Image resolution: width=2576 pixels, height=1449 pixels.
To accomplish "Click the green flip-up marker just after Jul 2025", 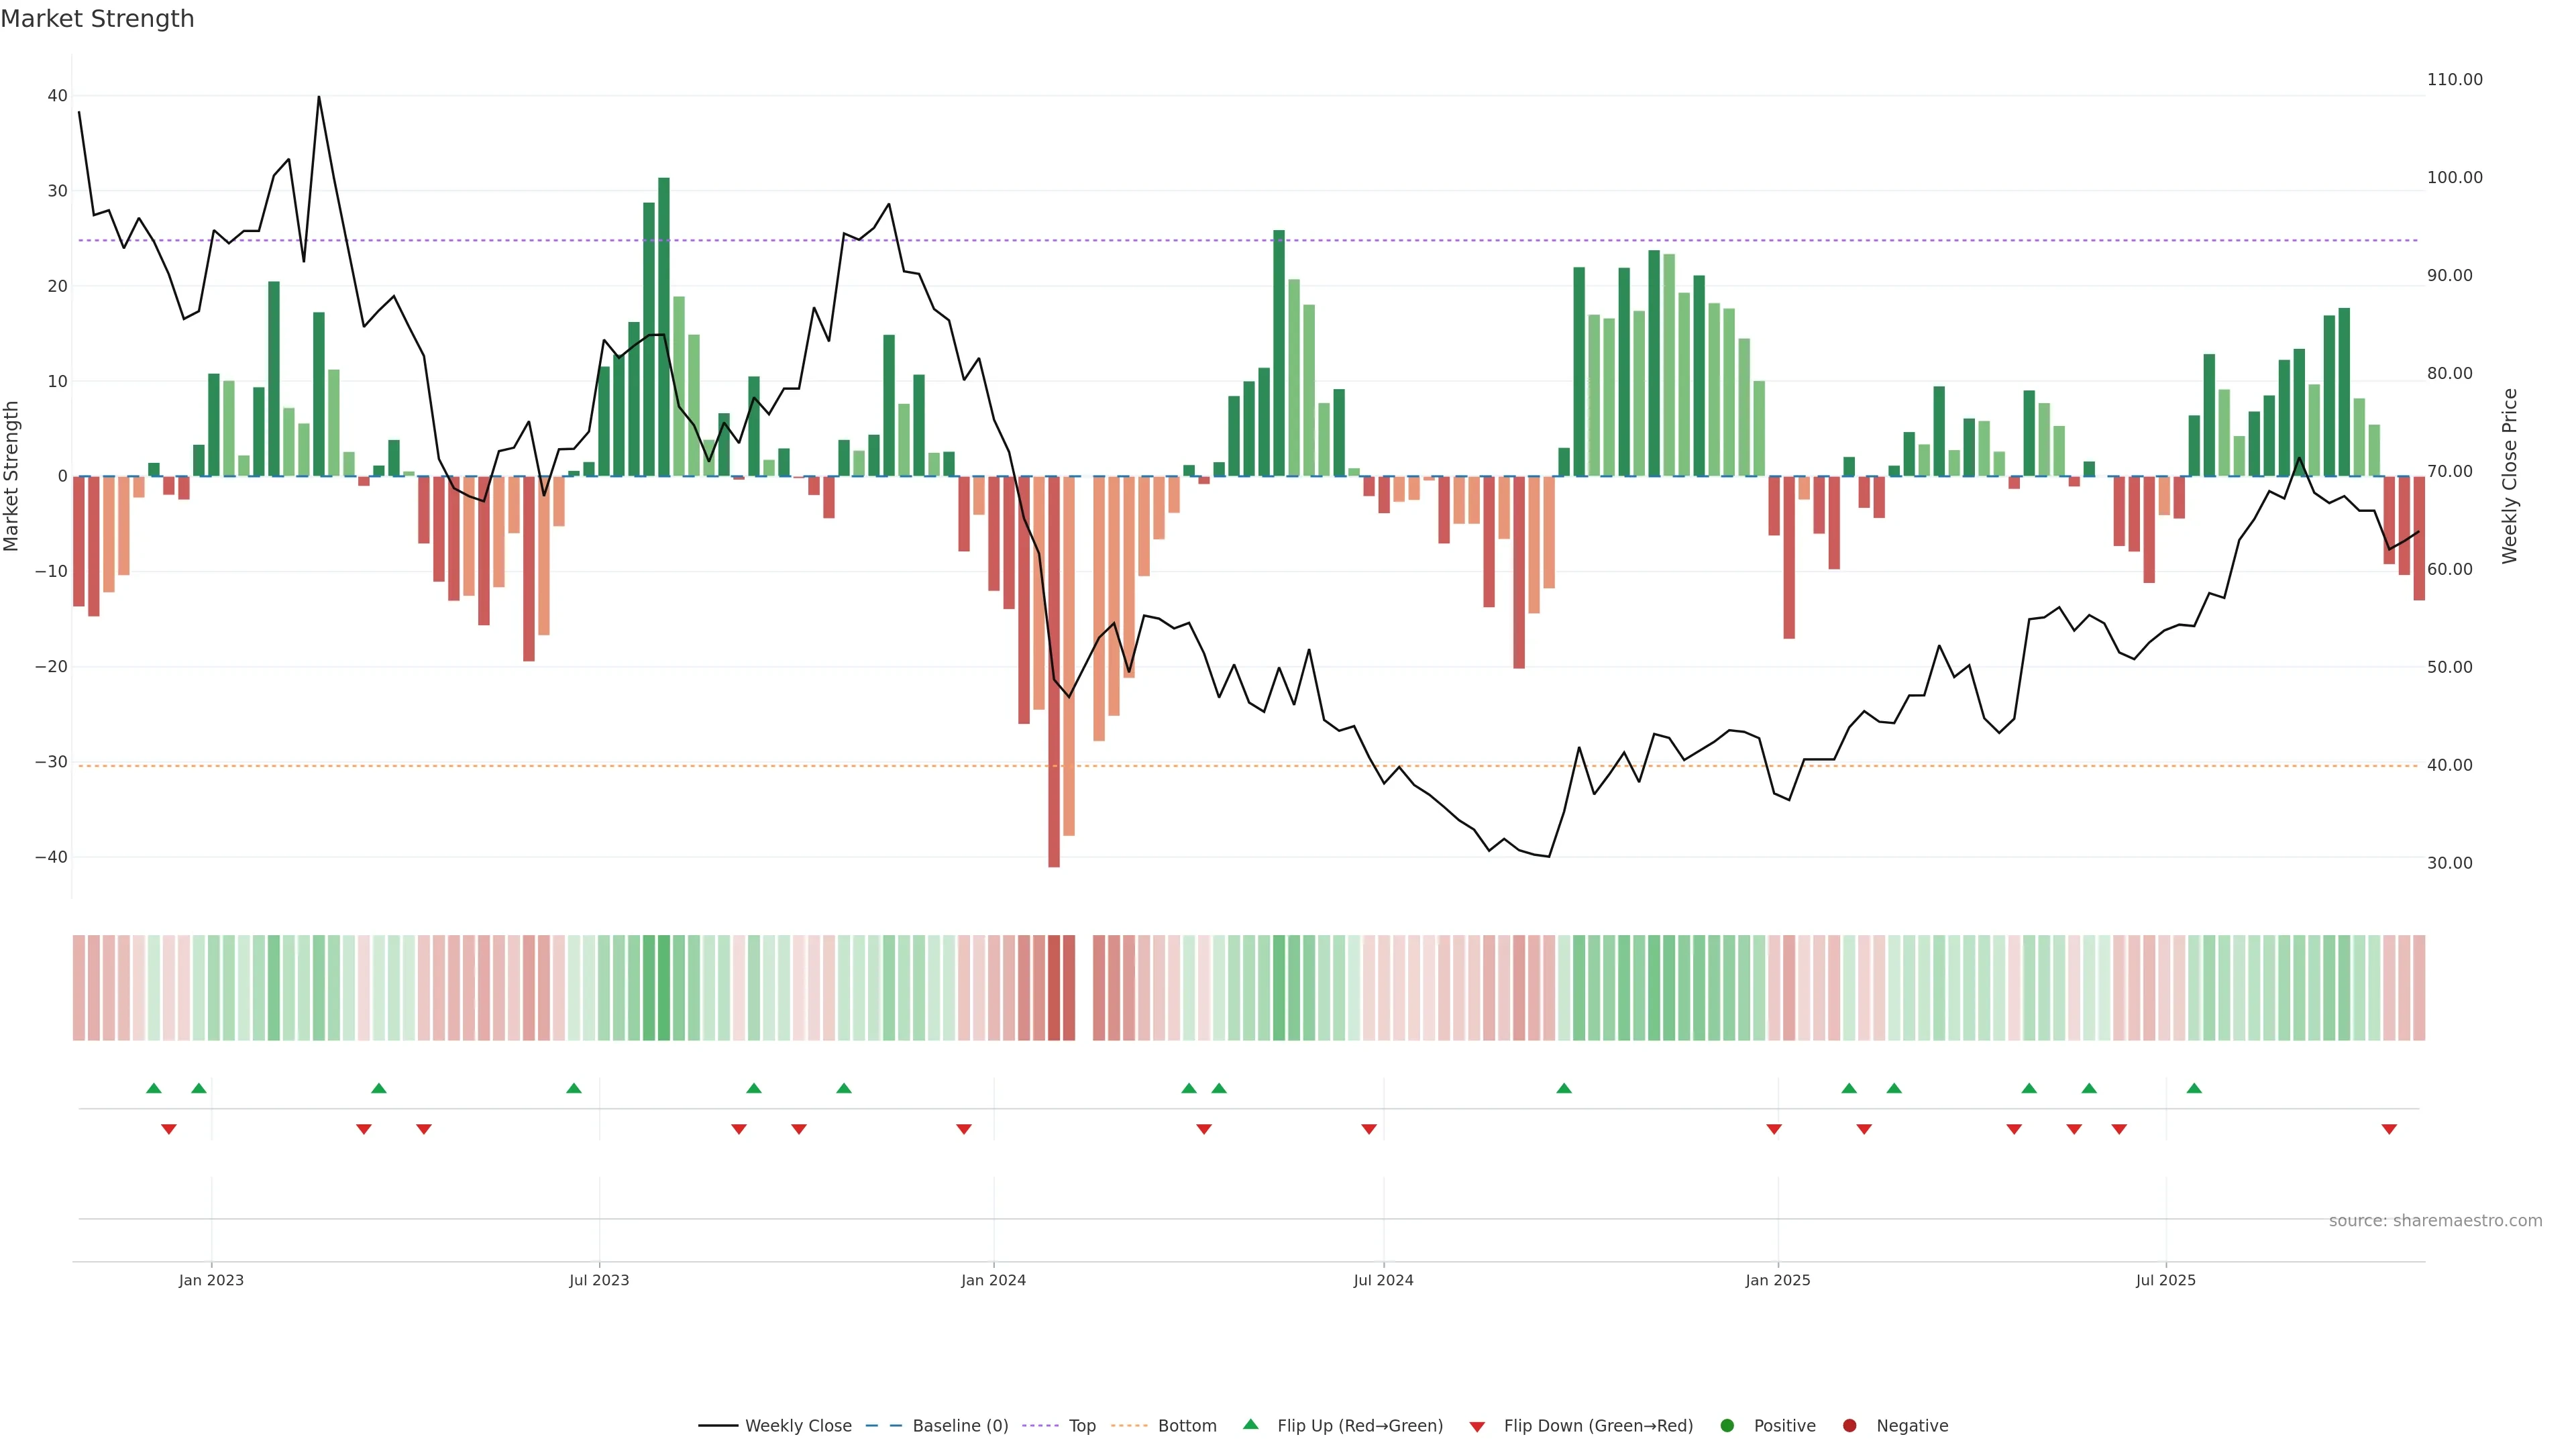I will [2194, 1088].
